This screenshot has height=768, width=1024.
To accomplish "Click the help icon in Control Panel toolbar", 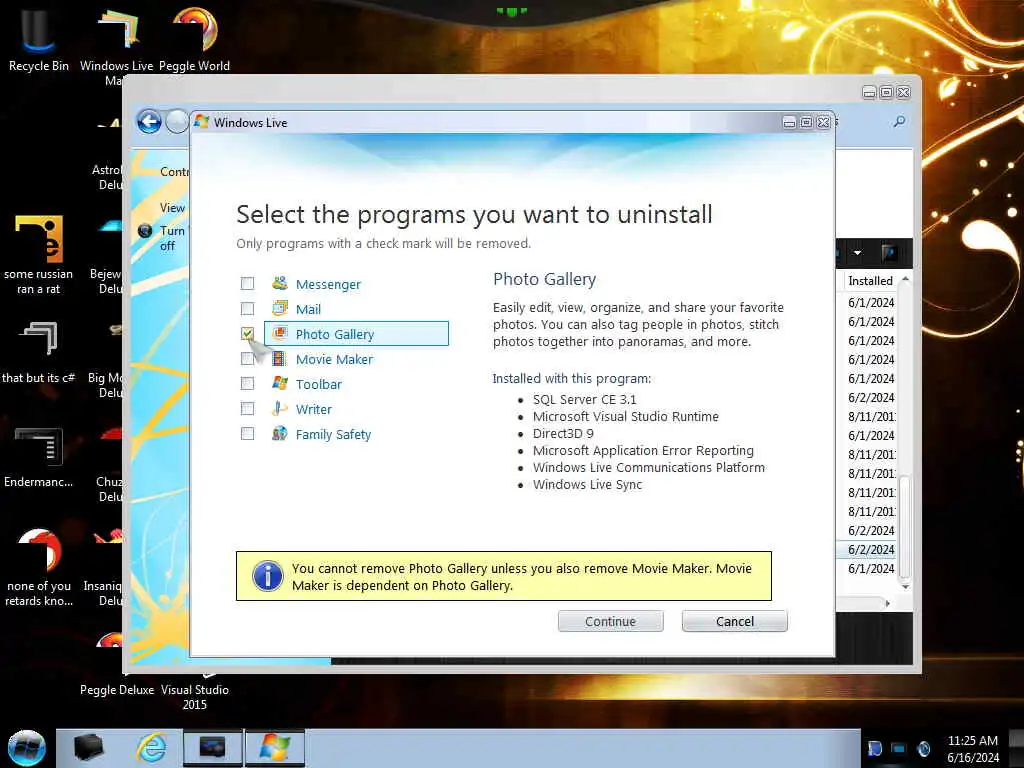I will [x=888, y=253].
